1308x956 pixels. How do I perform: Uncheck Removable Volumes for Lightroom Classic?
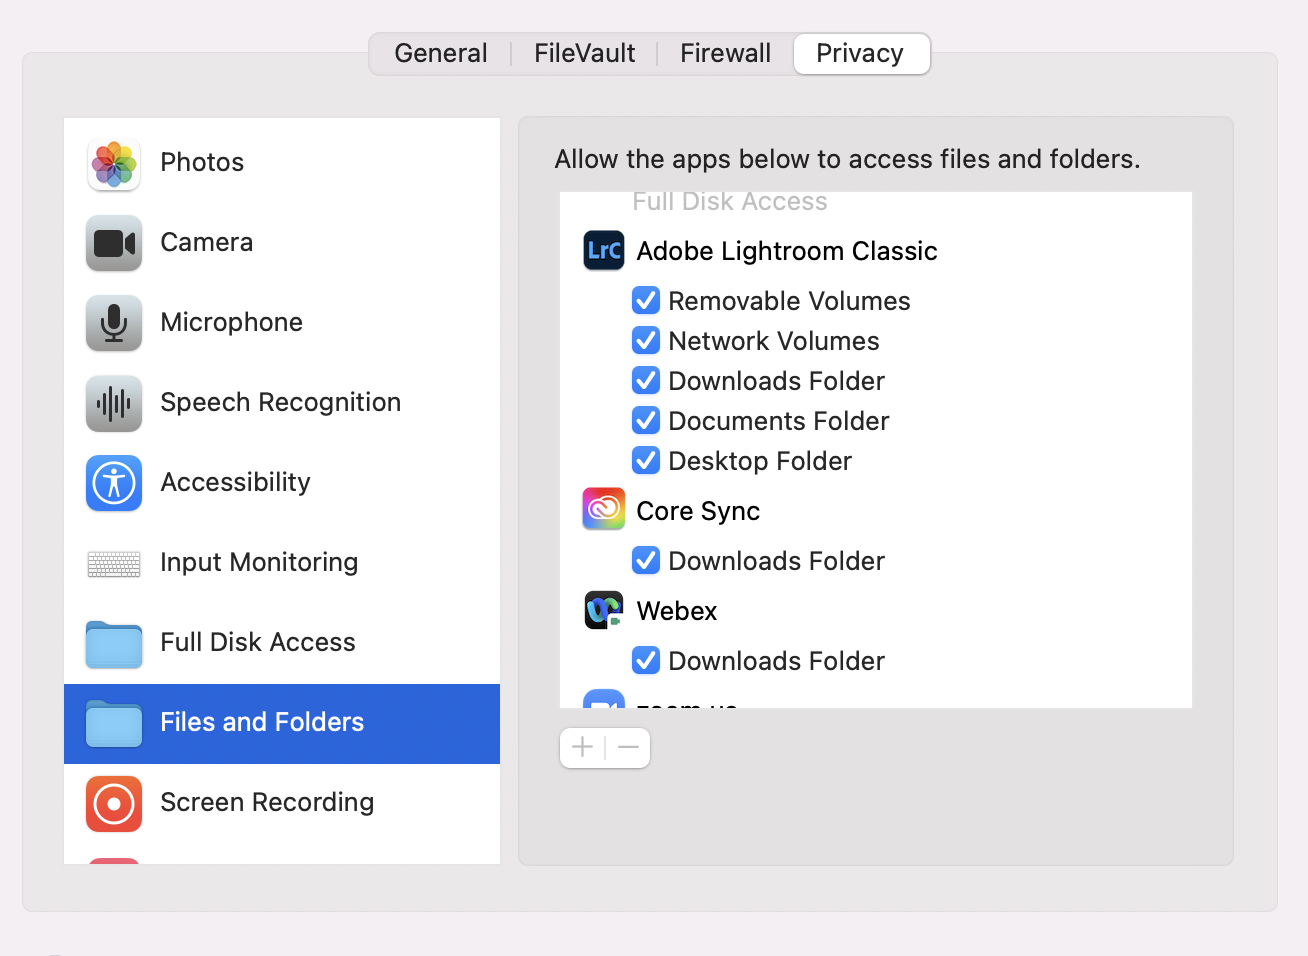point(646,300)
